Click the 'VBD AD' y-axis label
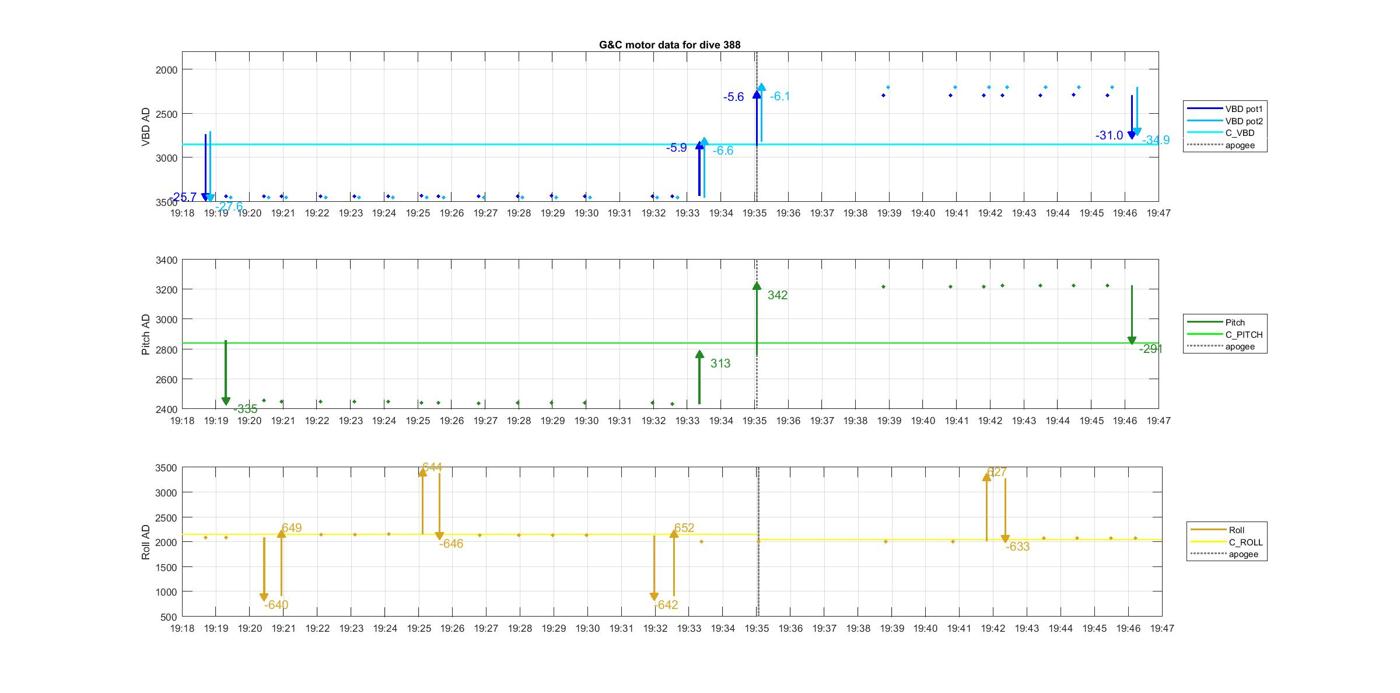The height and width of the screenshot is (693, 1400). coord(146,127)
